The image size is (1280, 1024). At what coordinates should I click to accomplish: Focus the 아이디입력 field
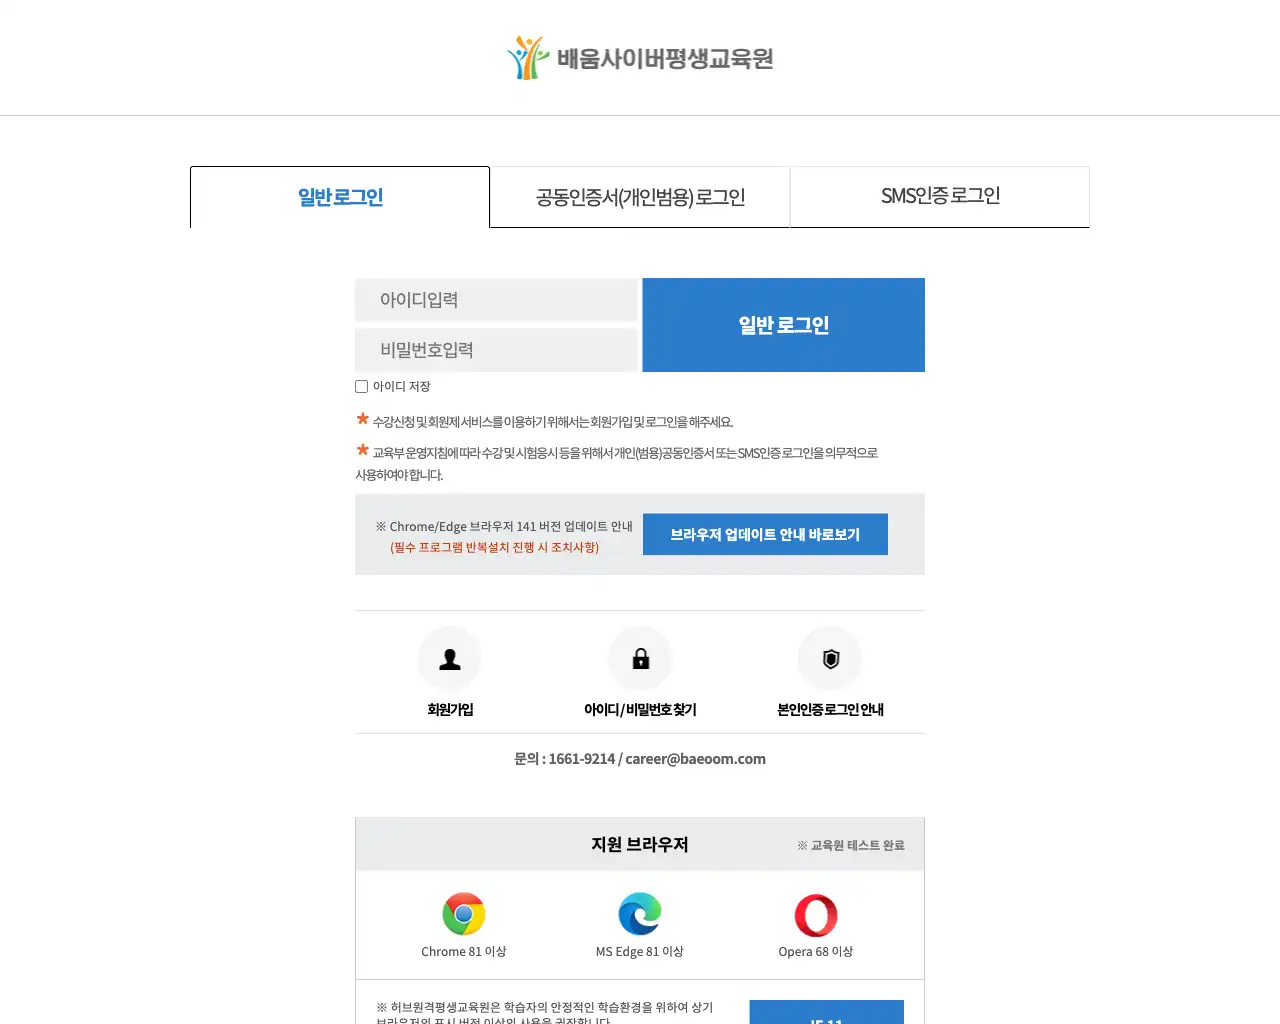point(497,300)
